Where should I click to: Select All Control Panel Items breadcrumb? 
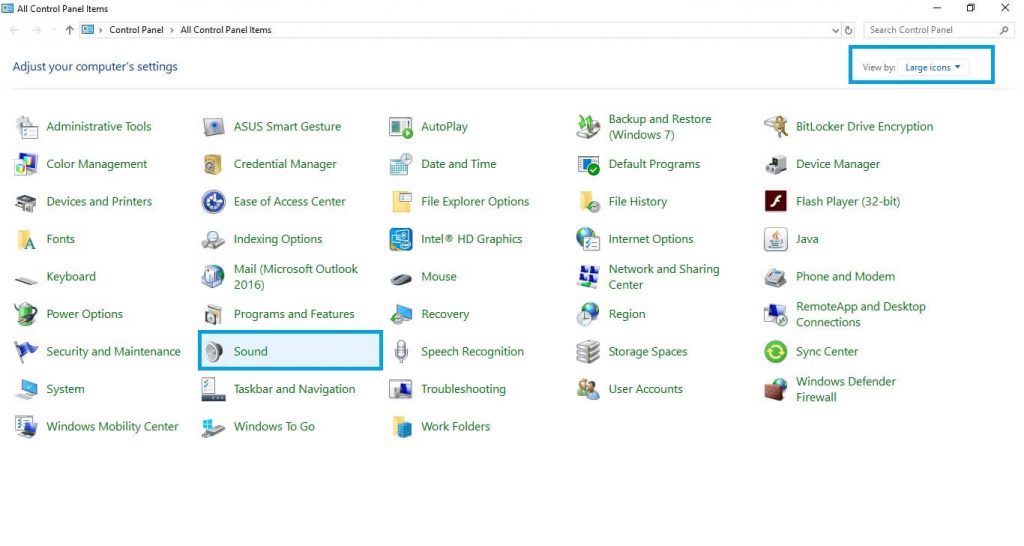point(226,30)
